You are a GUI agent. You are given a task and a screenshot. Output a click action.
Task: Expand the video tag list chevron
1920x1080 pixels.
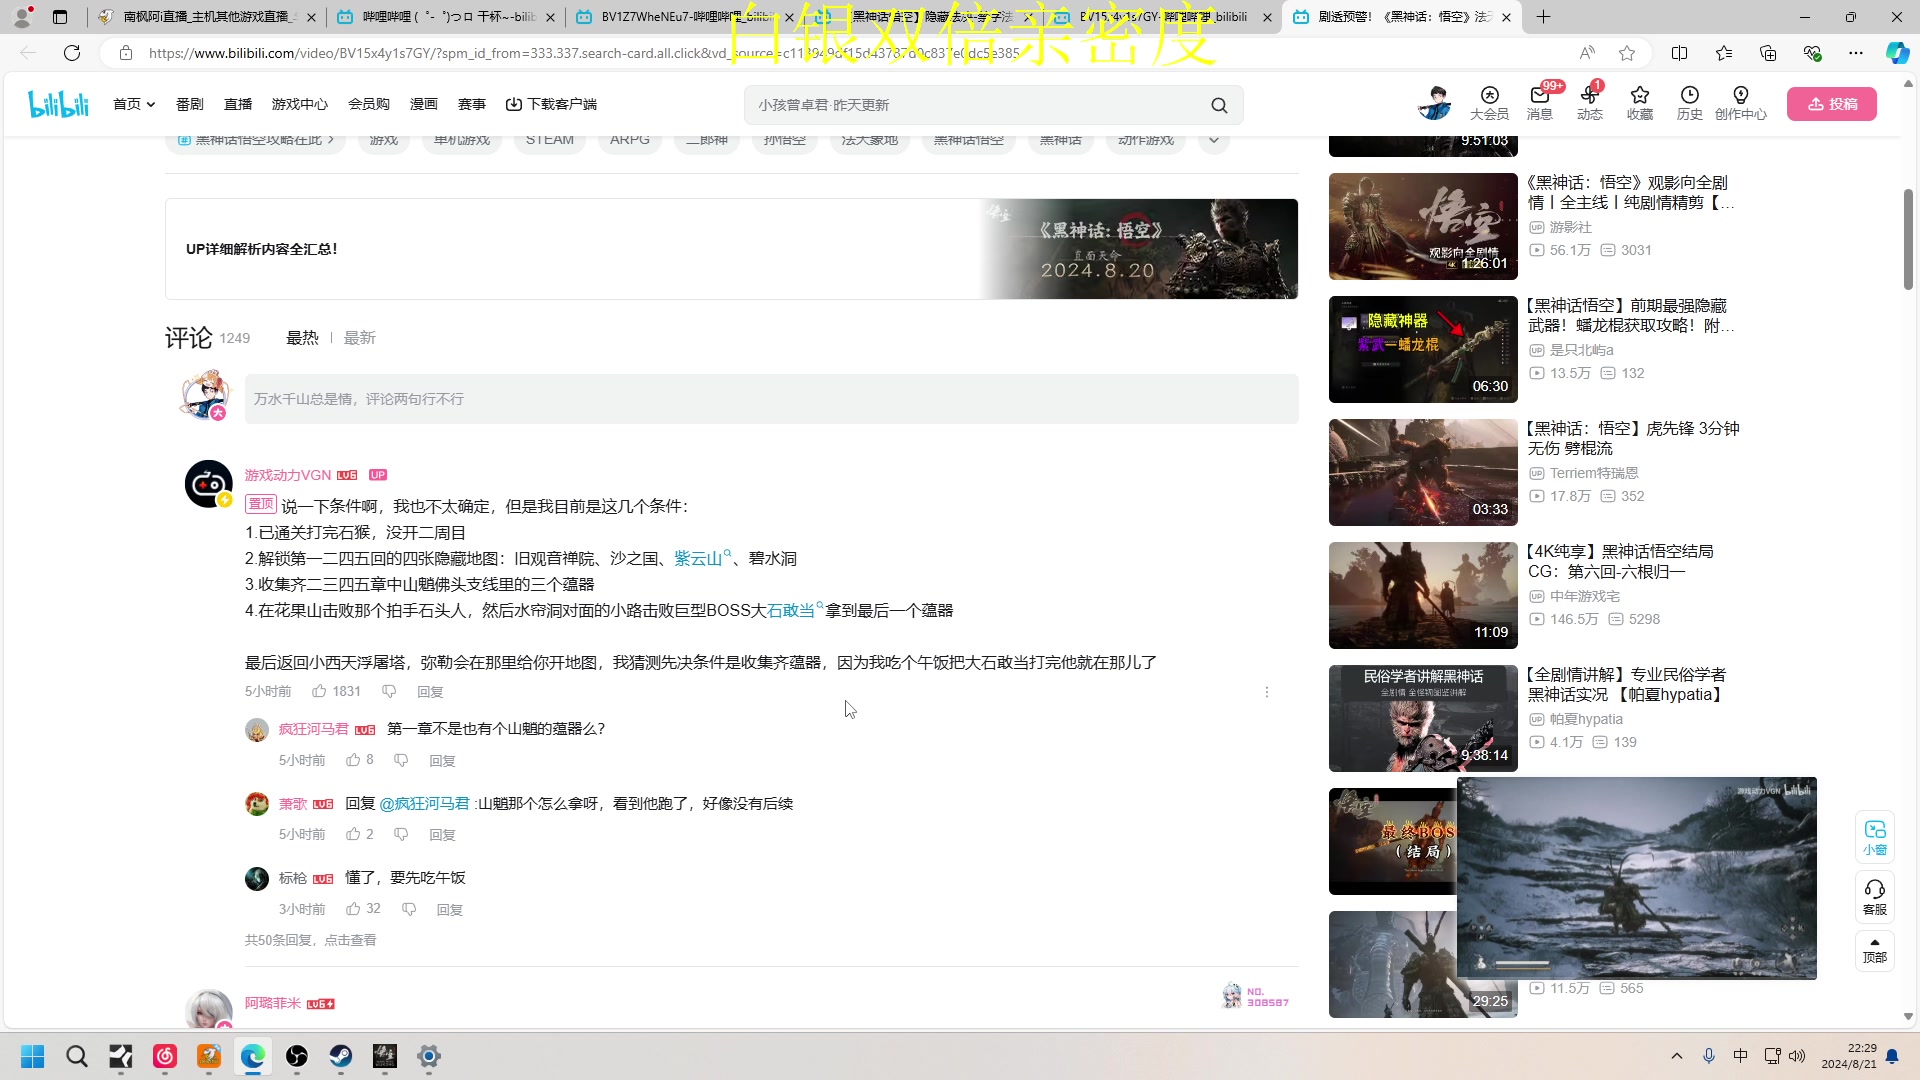[x=1214, y=140]
